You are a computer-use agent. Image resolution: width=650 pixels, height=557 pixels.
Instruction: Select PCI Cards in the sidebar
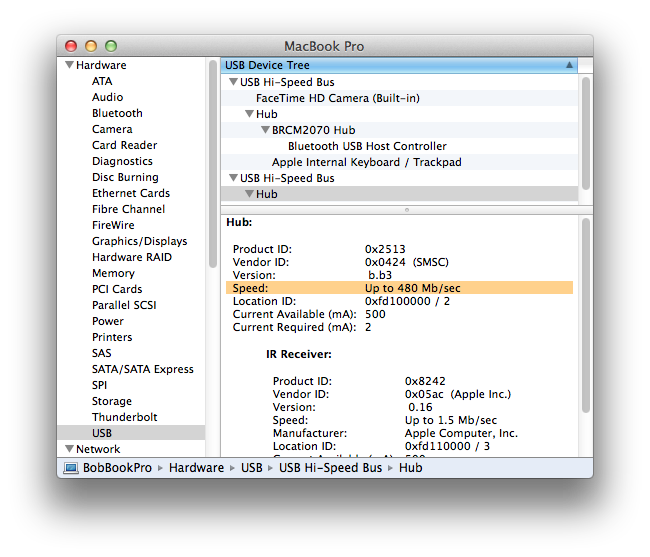coord(117,289)
